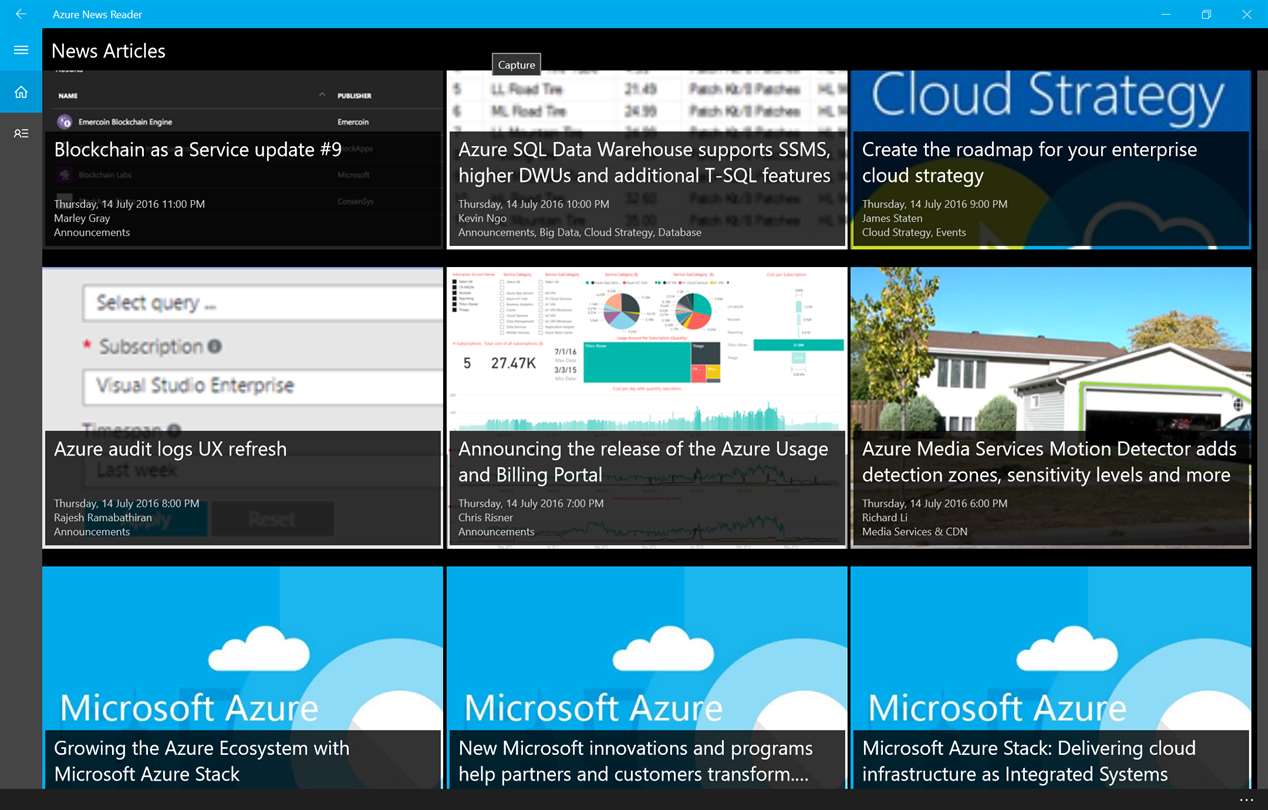Open the hamburger navigation menu

(x=21, y=50)
